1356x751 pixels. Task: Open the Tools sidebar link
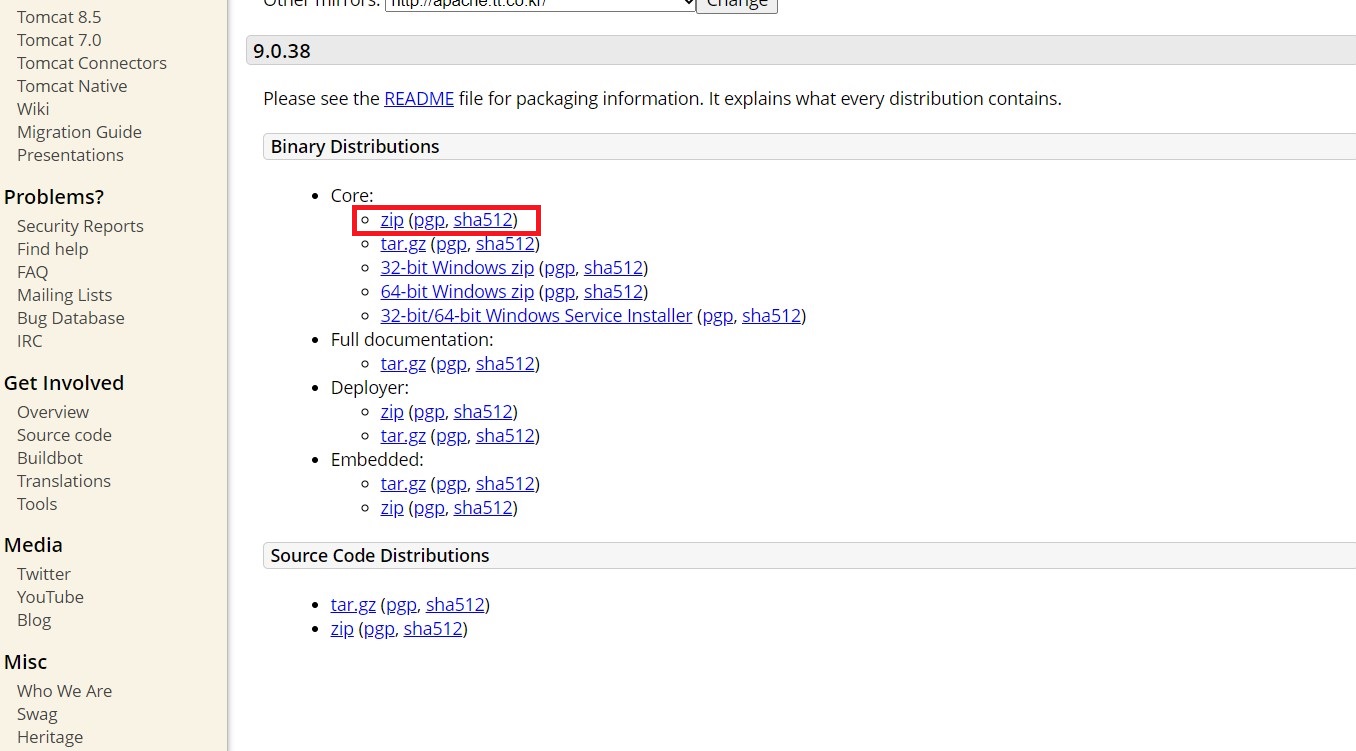pyautogui.click(x=37, y=504)
